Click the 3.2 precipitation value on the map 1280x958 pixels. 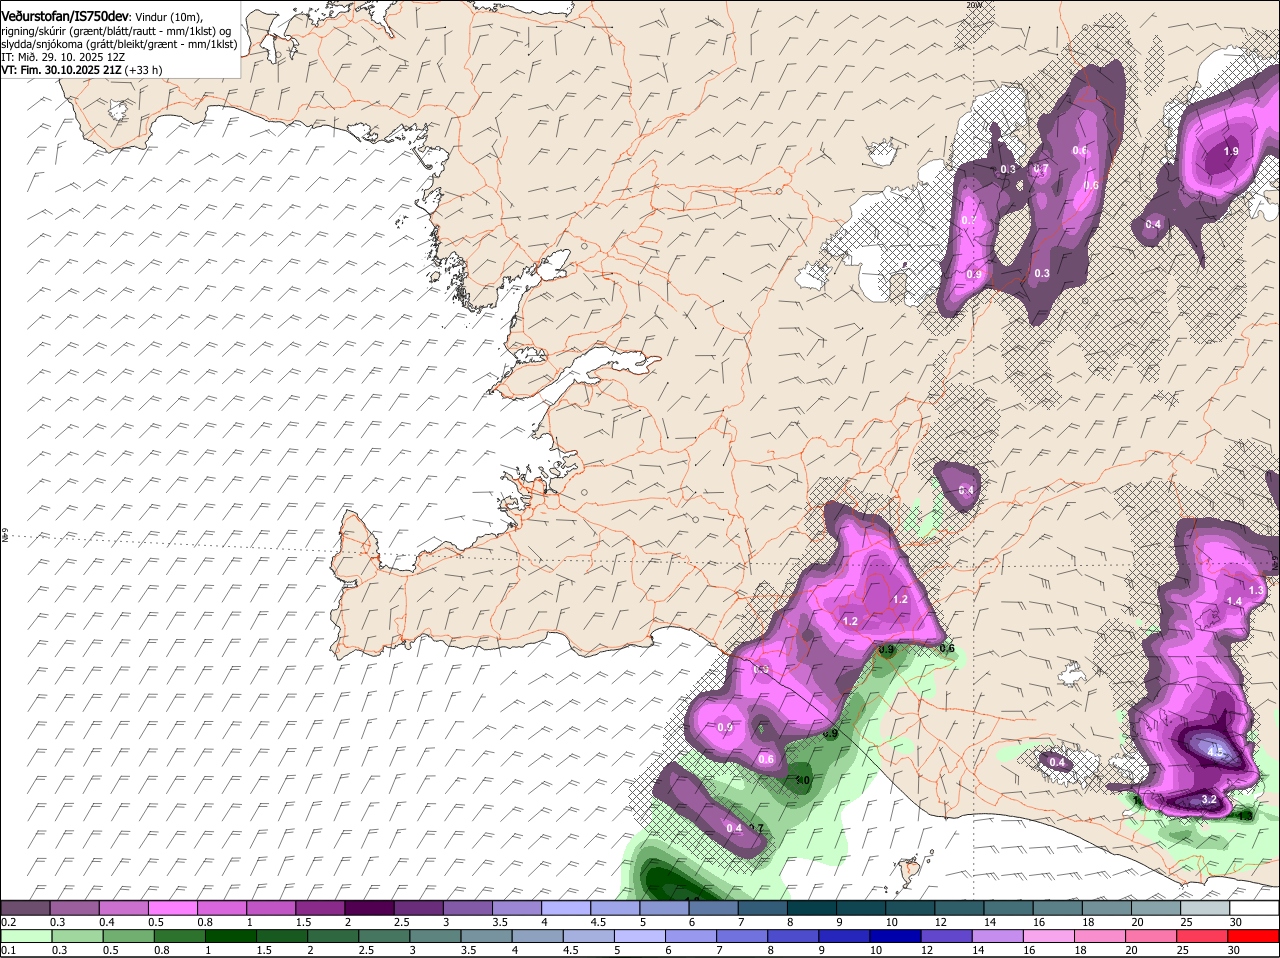(x=1208, y=799)
